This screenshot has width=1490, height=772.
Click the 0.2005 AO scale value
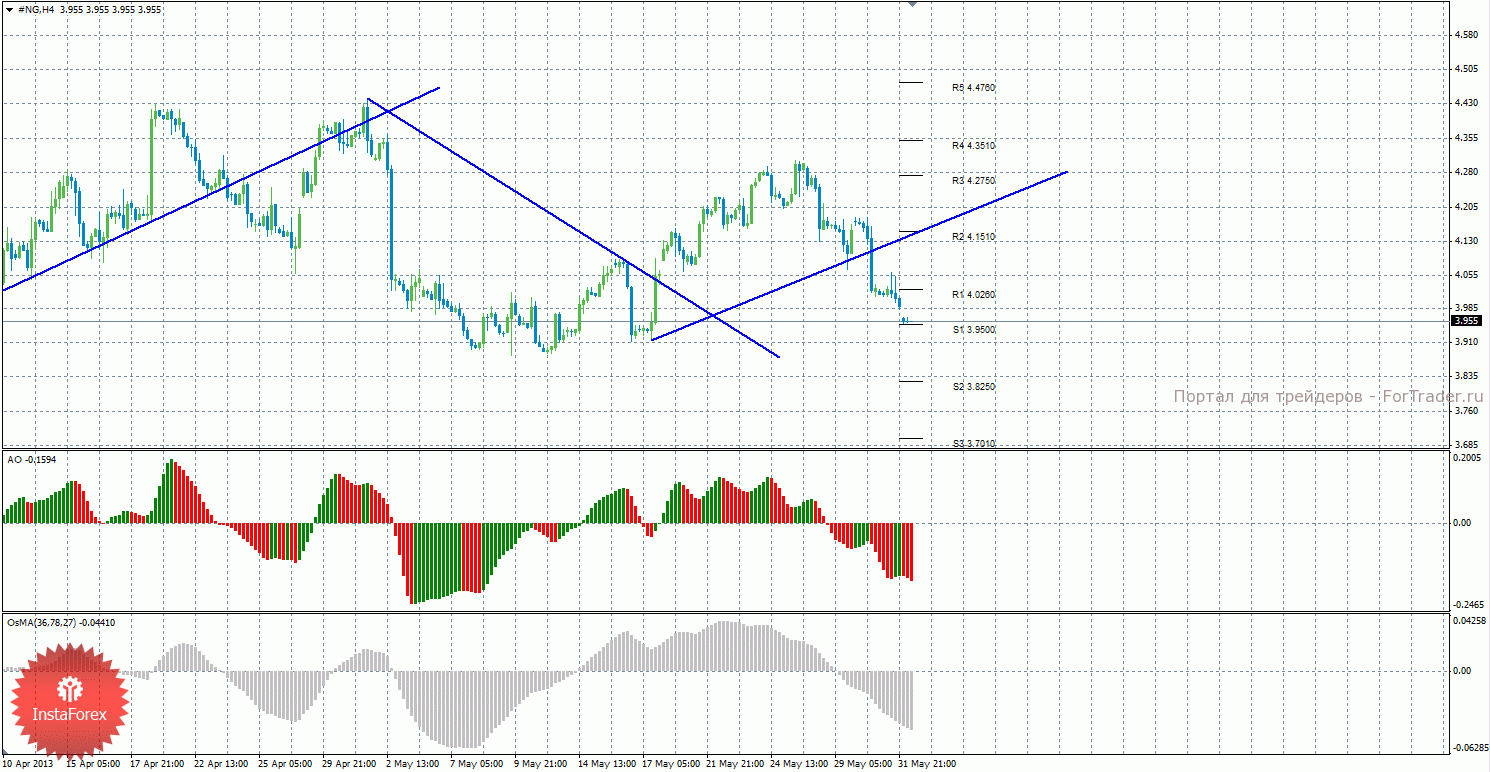(x=1467, y=458)
